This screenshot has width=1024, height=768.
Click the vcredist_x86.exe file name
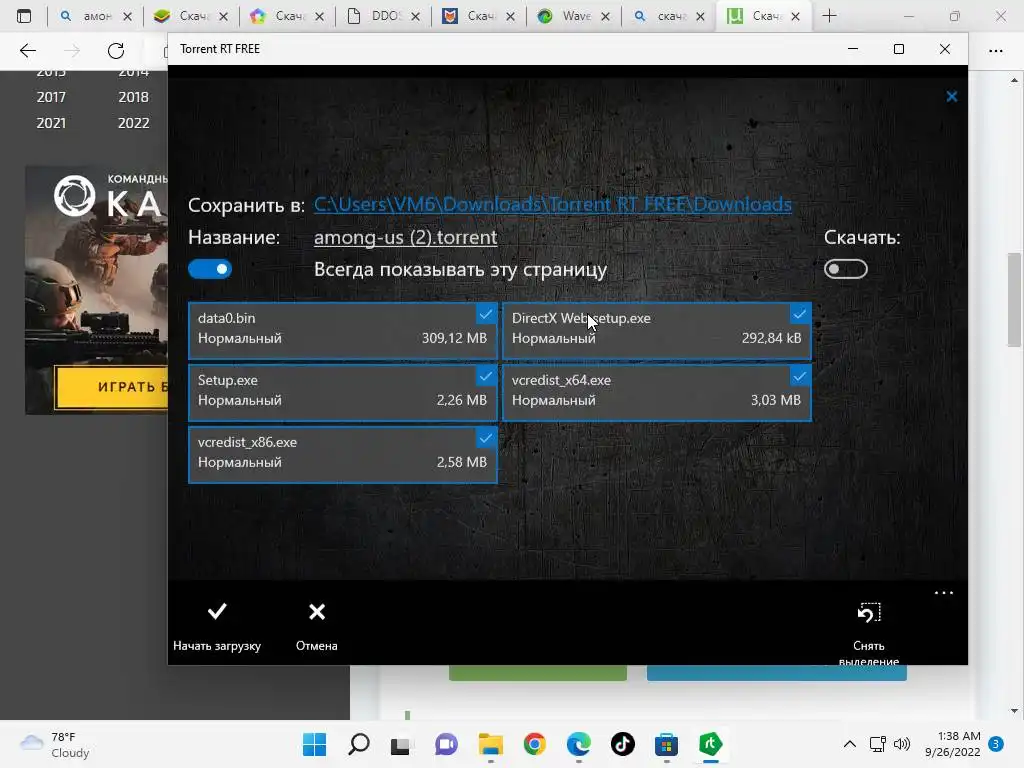tap(248, 442)
